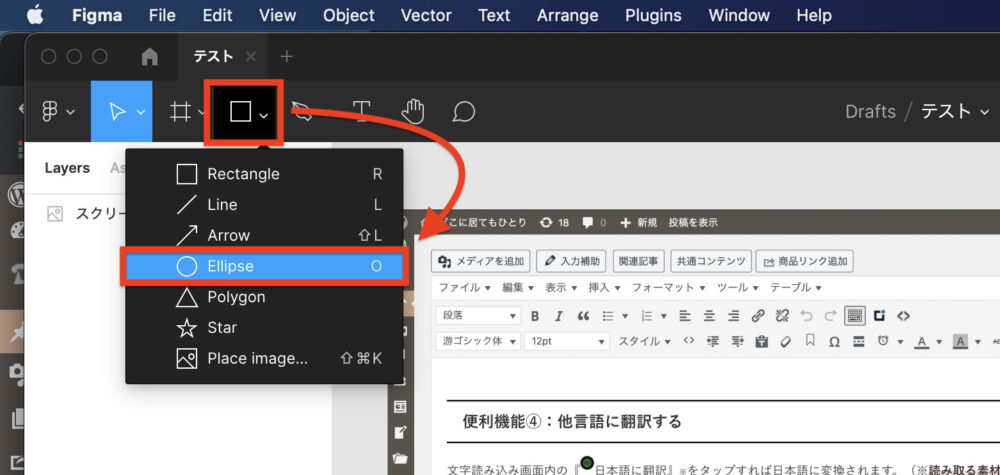This screenshot has height=475, width=1000.
Task: Click the background color A swatch
Action: [x=960, y=342]
